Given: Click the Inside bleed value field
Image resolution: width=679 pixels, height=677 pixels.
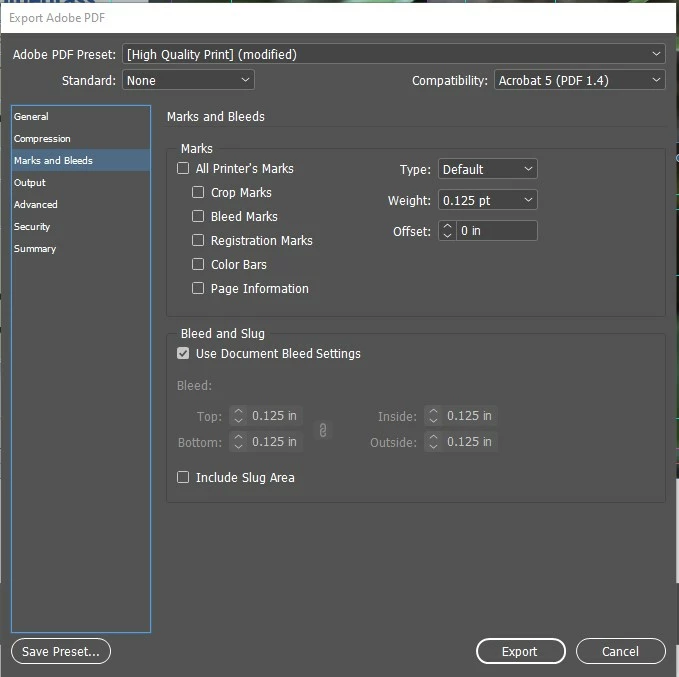Looking at the screenshot, I should (469, 415).
